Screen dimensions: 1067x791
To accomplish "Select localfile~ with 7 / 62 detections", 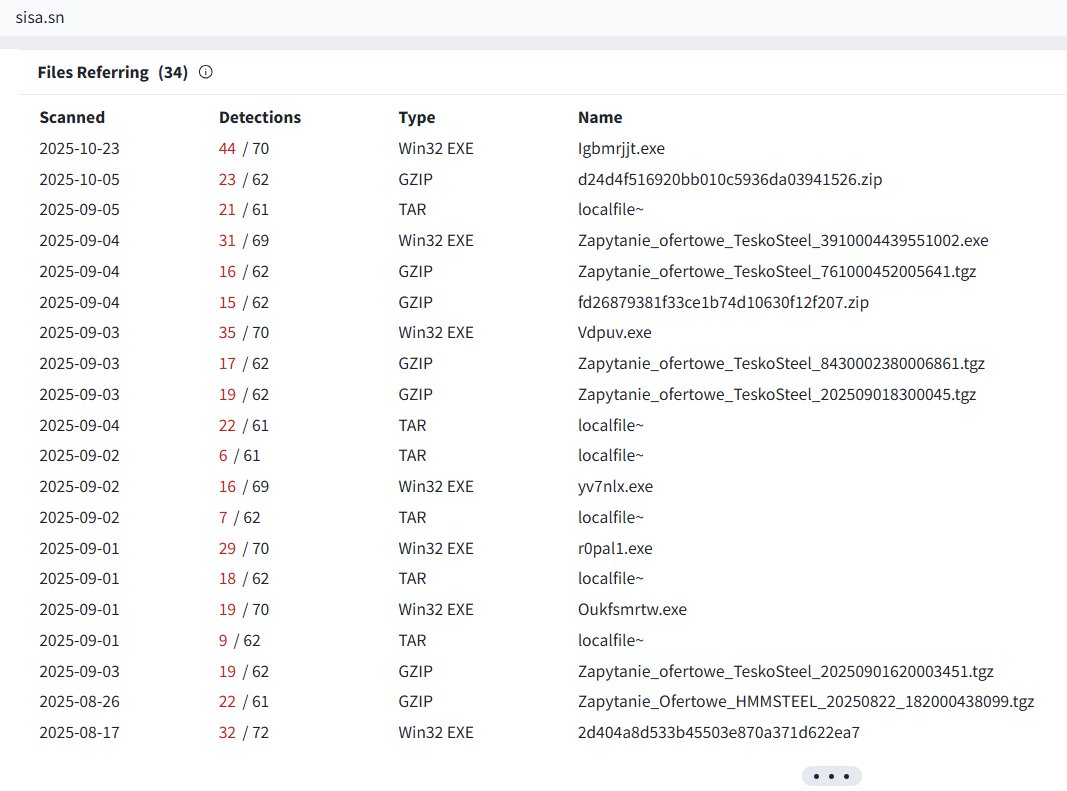I will [610, 517].
